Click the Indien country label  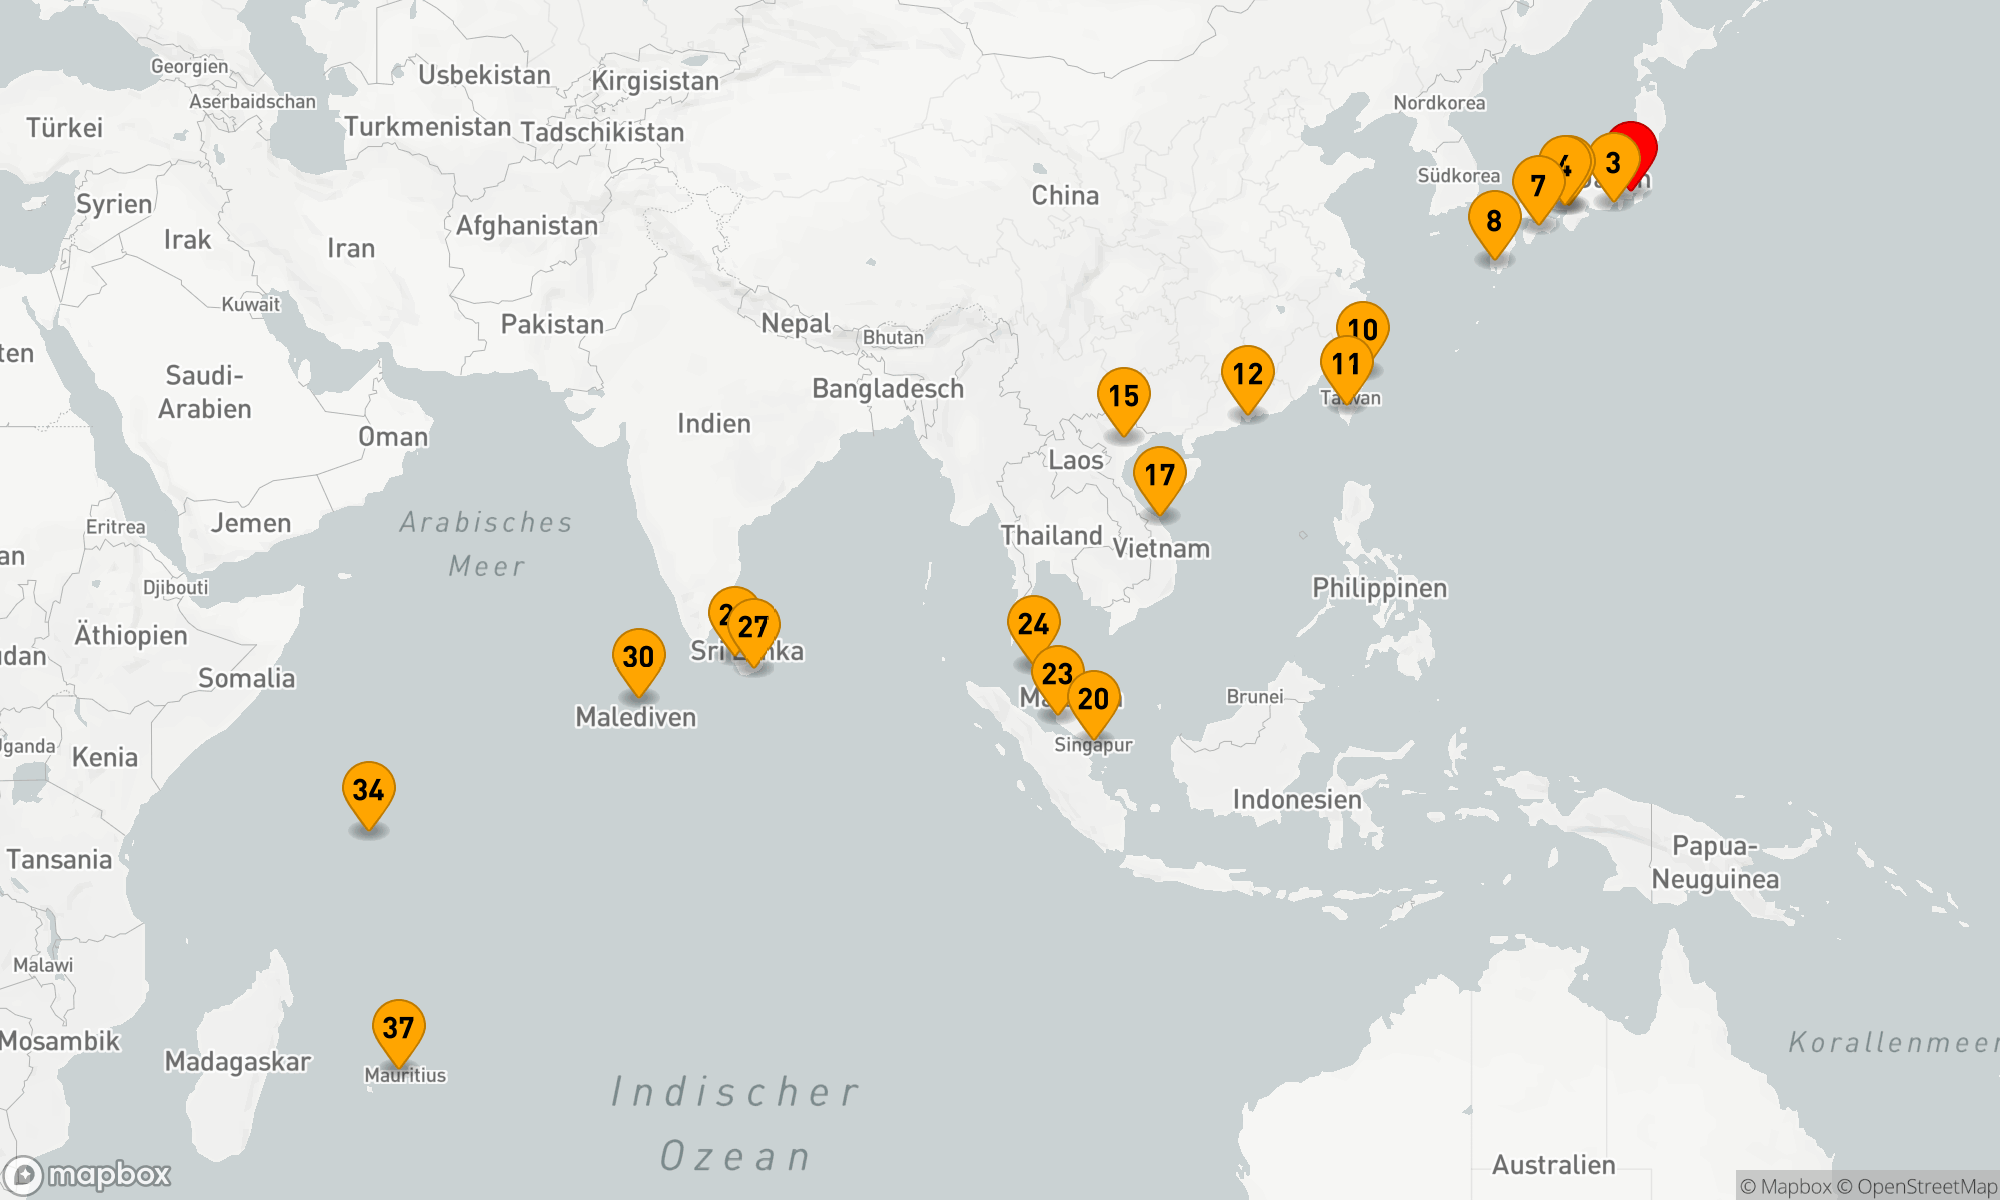coord(713,424)
